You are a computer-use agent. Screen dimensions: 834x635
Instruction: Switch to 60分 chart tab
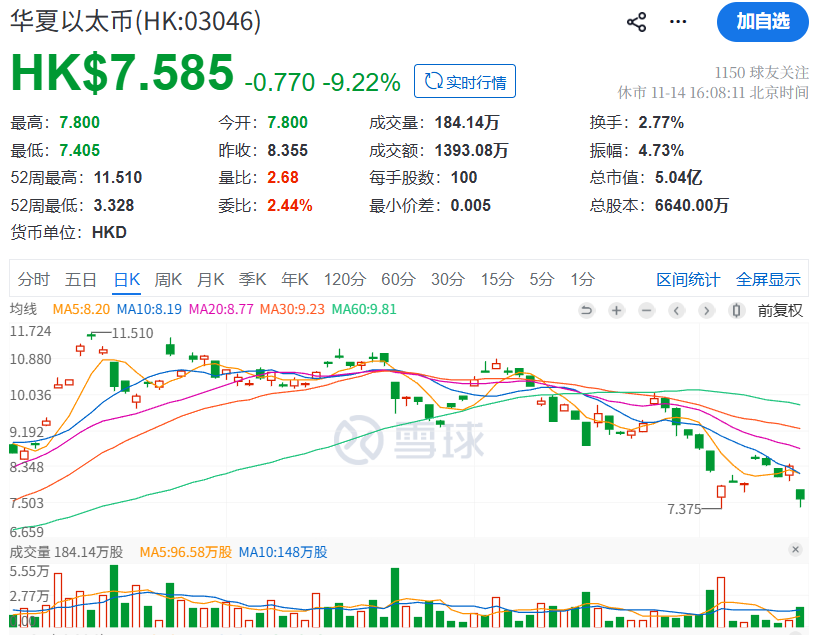pos(398,279)
